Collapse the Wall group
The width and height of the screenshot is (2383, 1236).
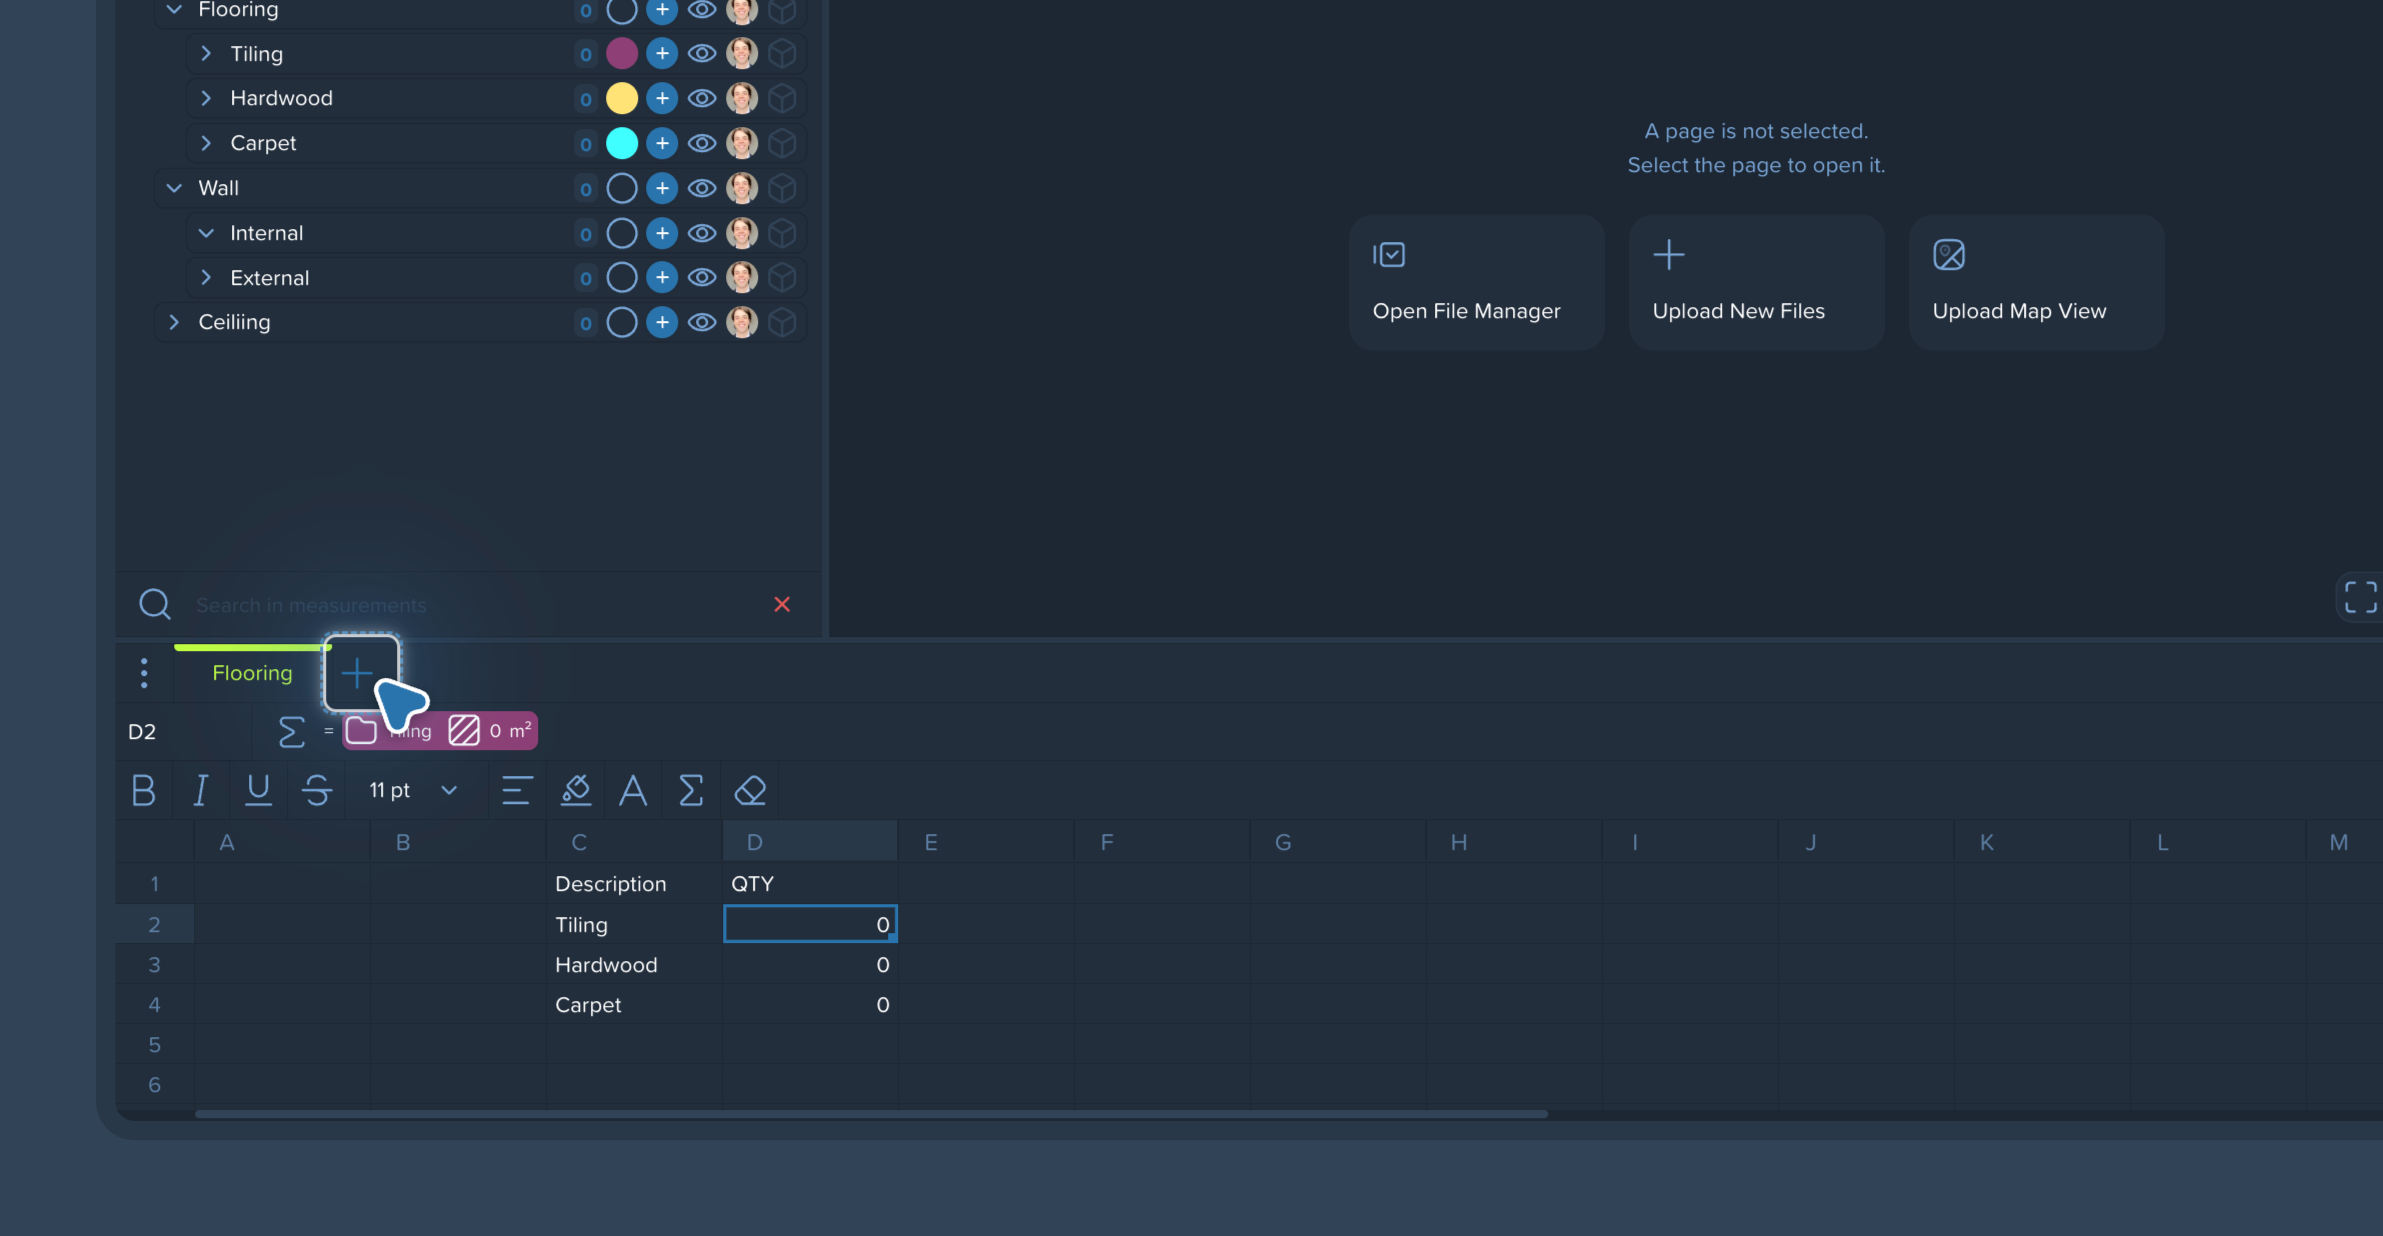pos(174,188)
